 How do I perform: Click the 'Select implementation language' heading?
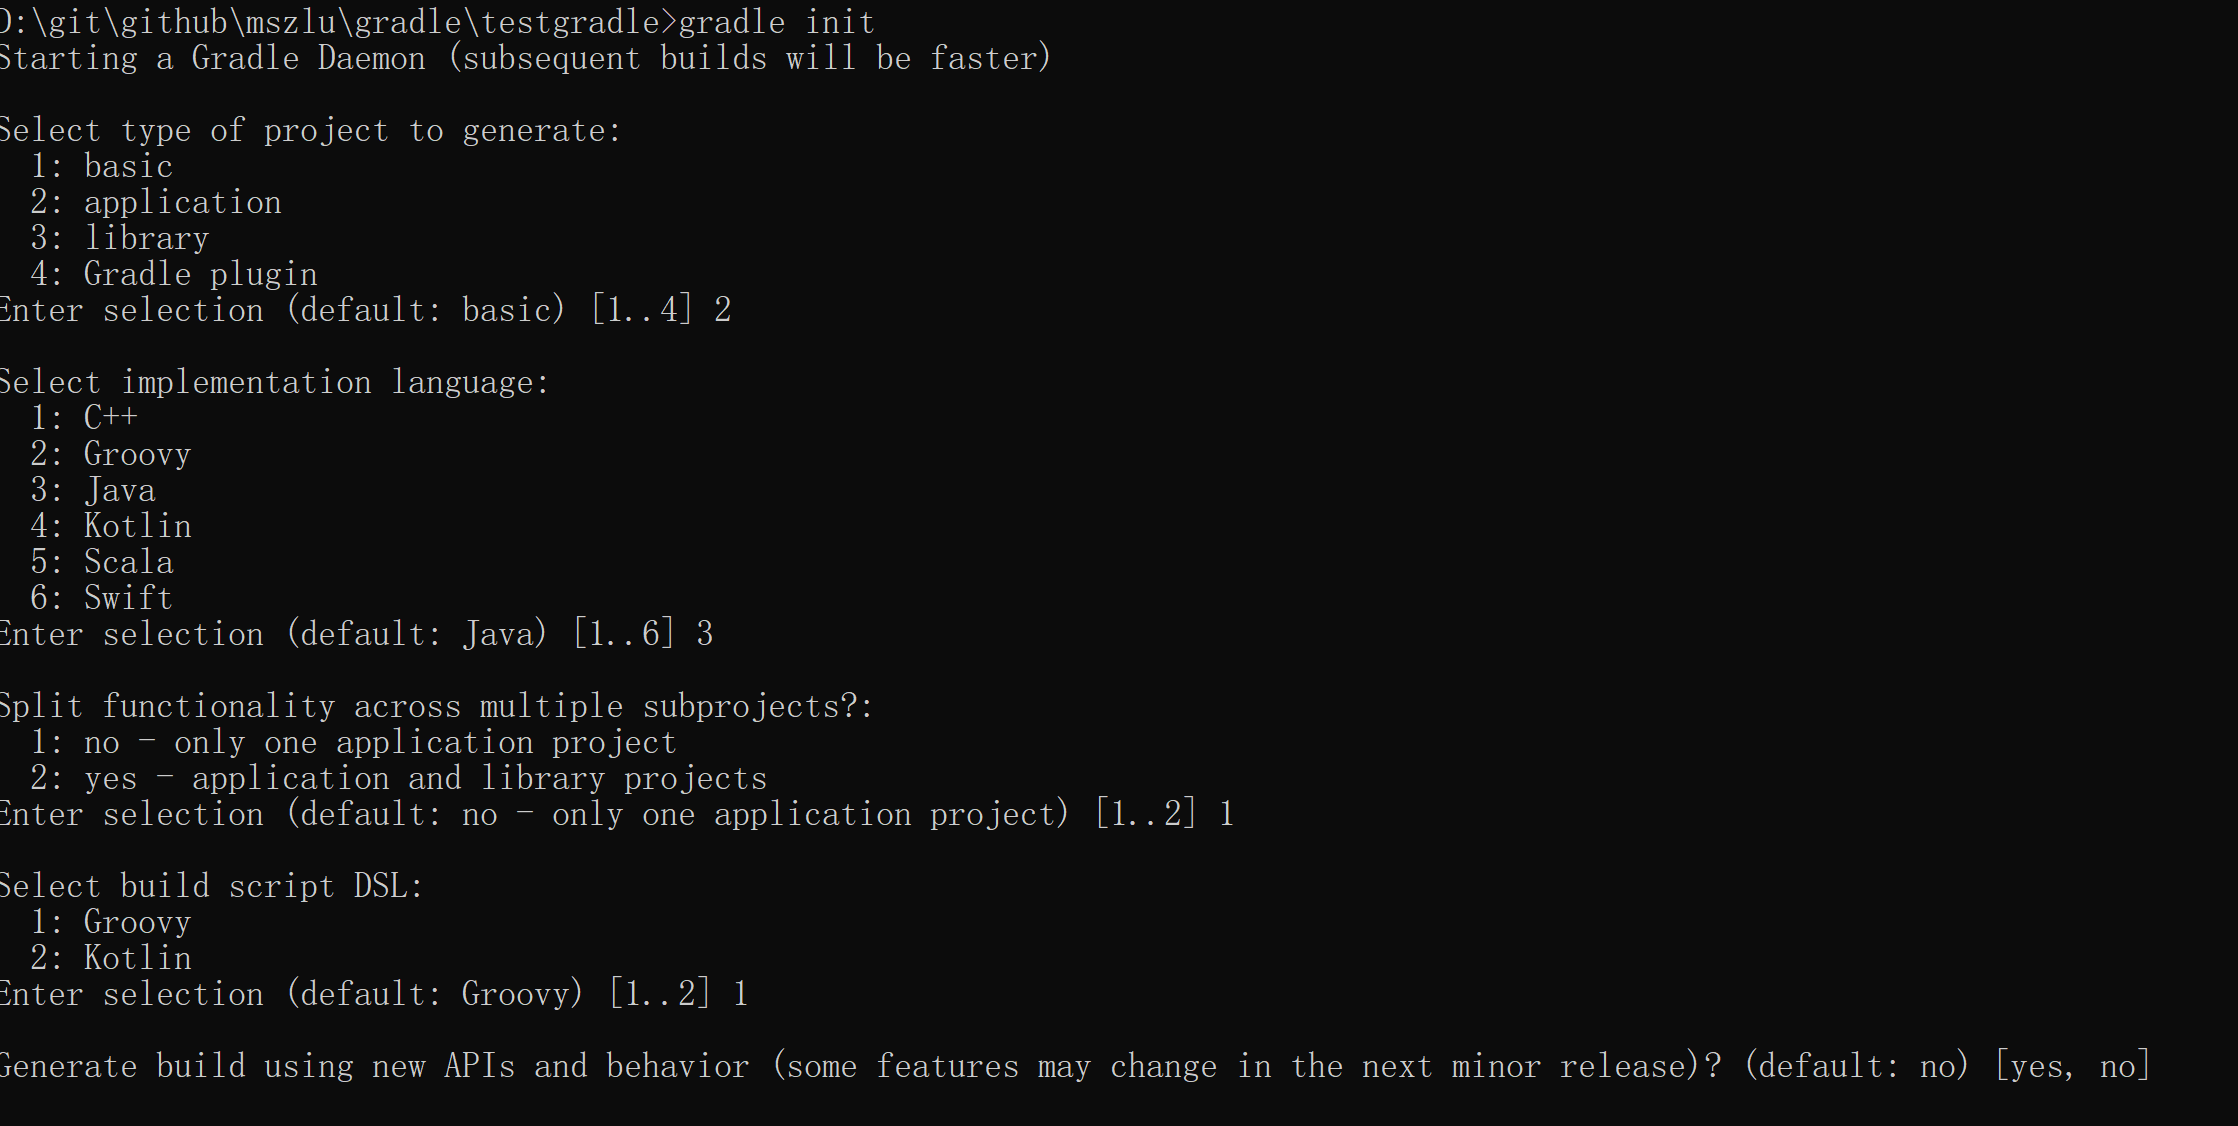274,382
